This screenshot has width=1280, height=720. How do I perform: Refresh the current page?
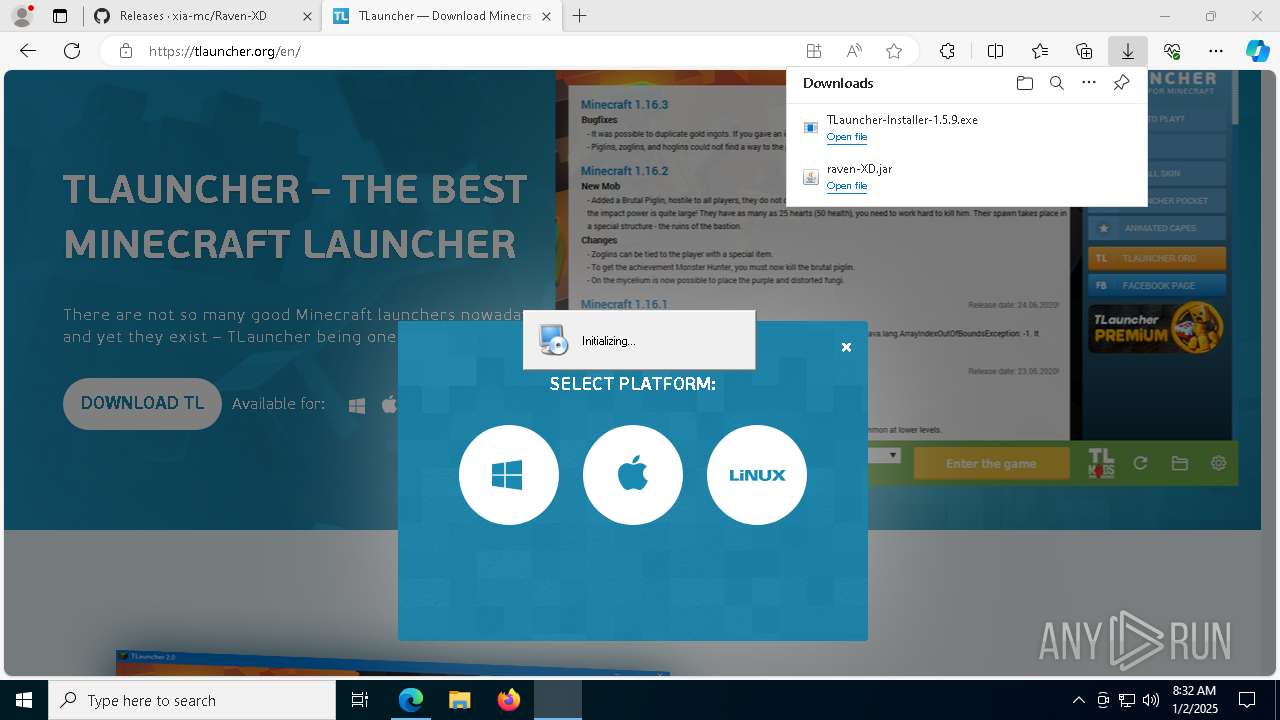click(x=72, y=51)
